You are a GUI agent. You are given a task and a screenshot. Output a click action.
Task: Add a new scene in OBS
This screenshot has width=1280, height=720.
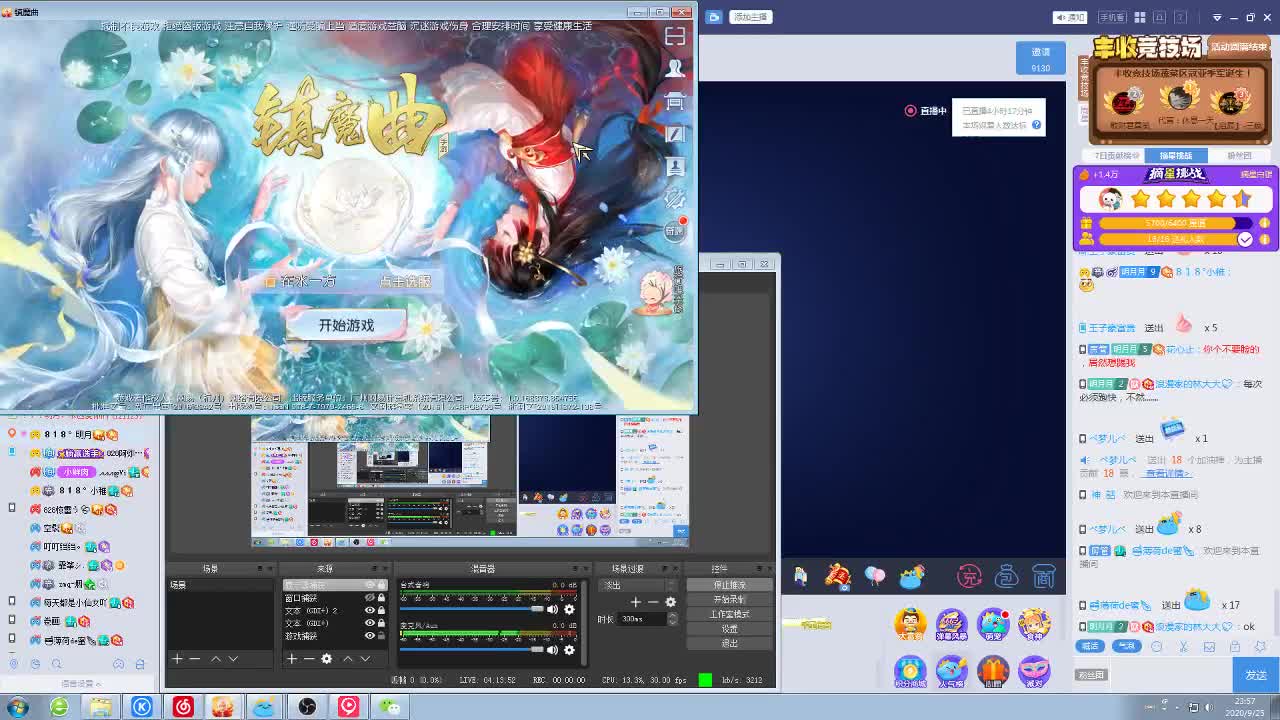177,658
